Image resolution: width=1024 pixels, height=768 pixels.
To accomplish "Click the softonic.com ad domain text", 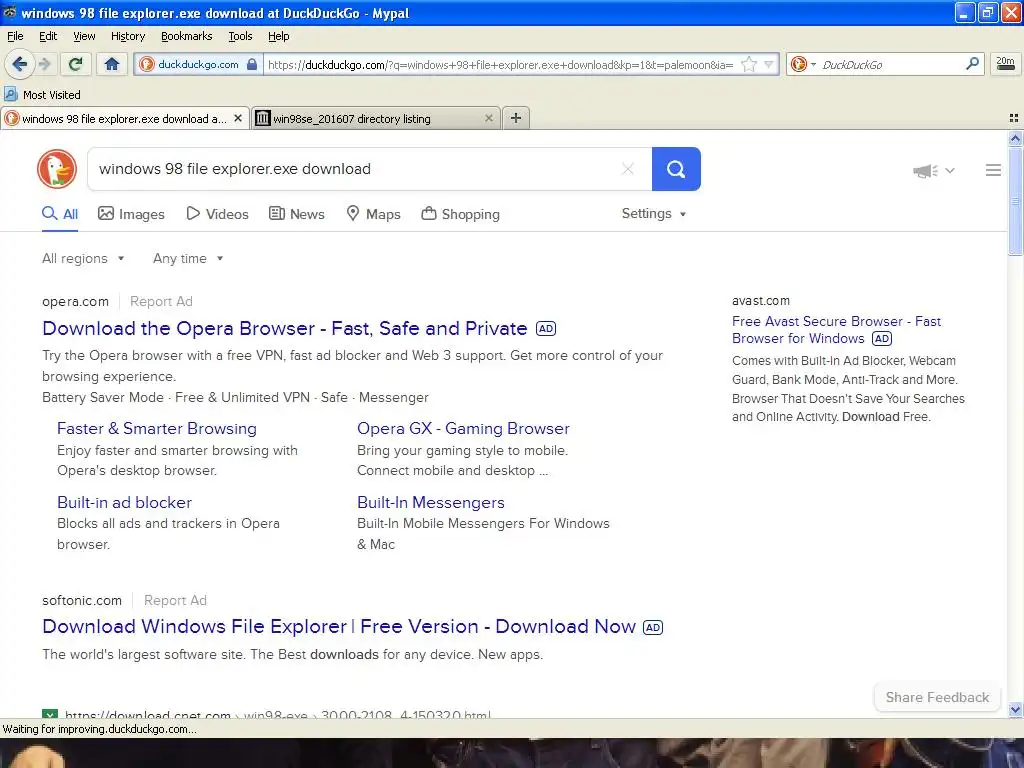I will pos(82,600).
